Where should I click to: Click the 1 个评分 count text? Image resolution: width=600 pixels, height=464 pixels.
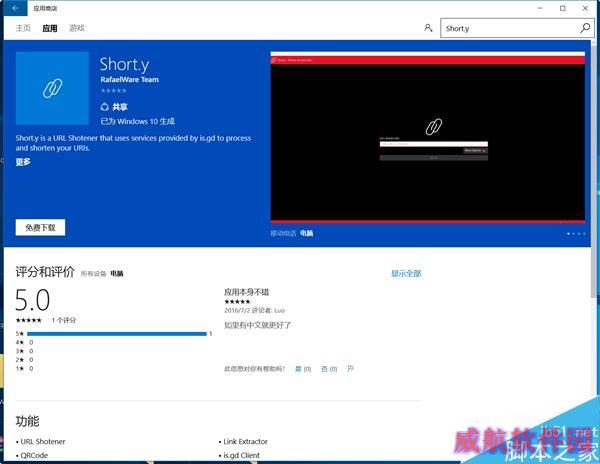tap(64, 320)
